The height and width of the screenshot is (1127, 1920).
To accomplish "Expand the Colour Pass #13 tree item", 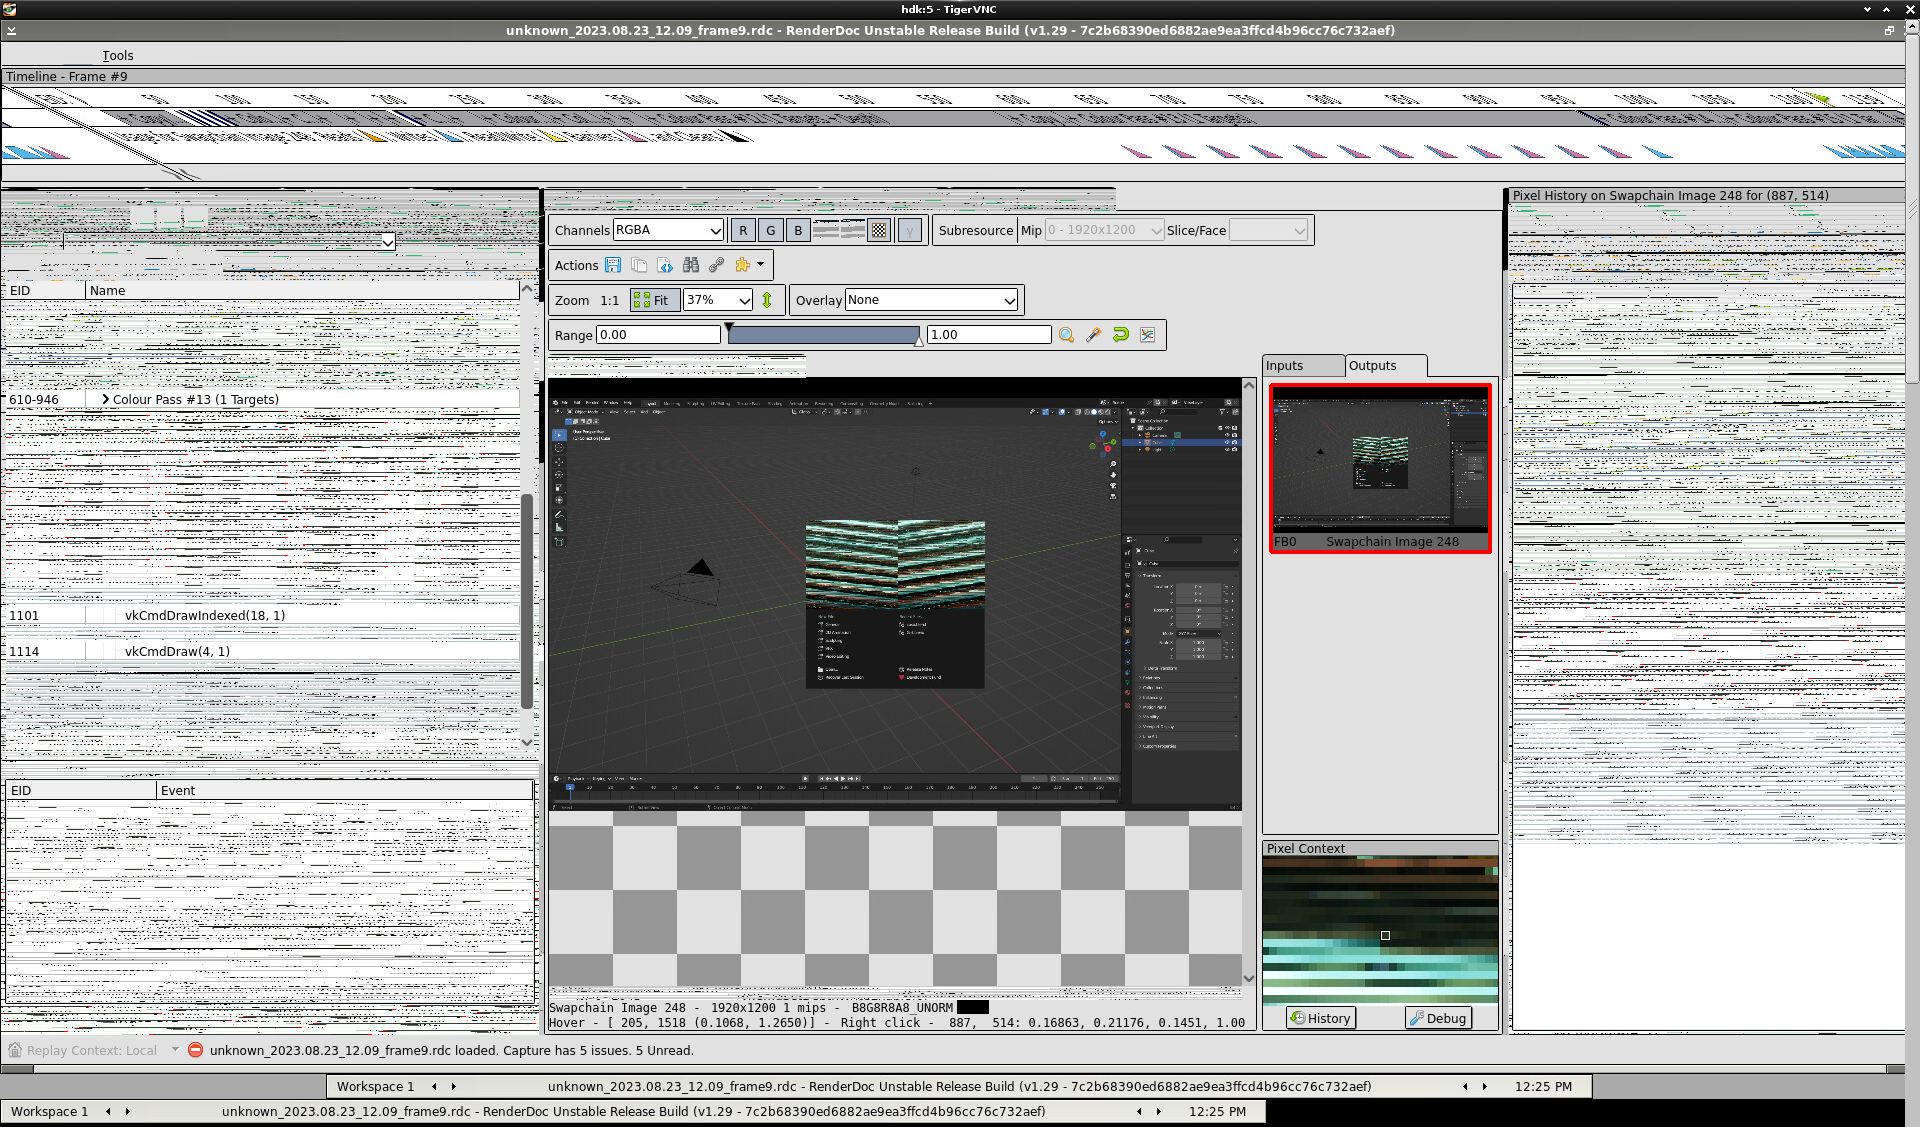I will pyautogui.click(x=105, y=399).
